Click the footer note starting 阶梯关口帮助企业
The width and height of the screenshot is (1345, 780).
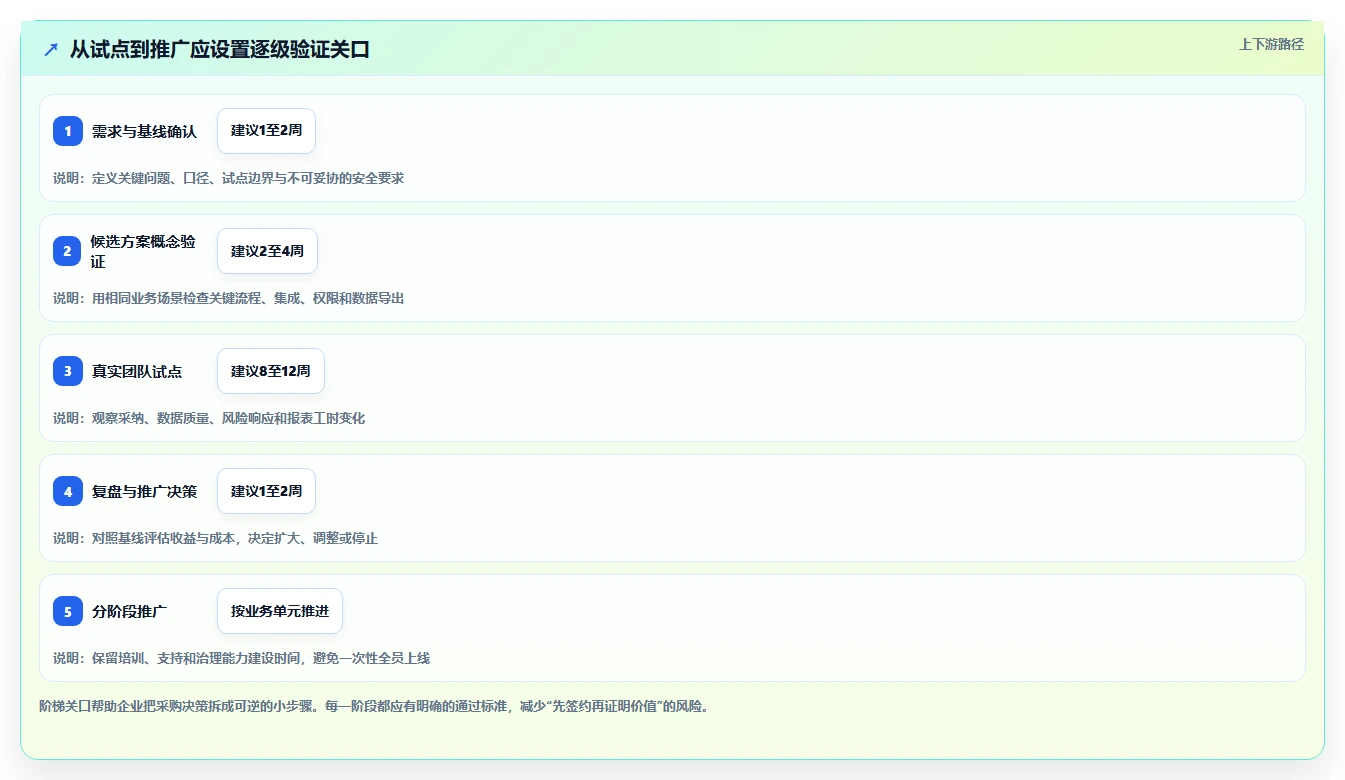(x=374, y=706)
